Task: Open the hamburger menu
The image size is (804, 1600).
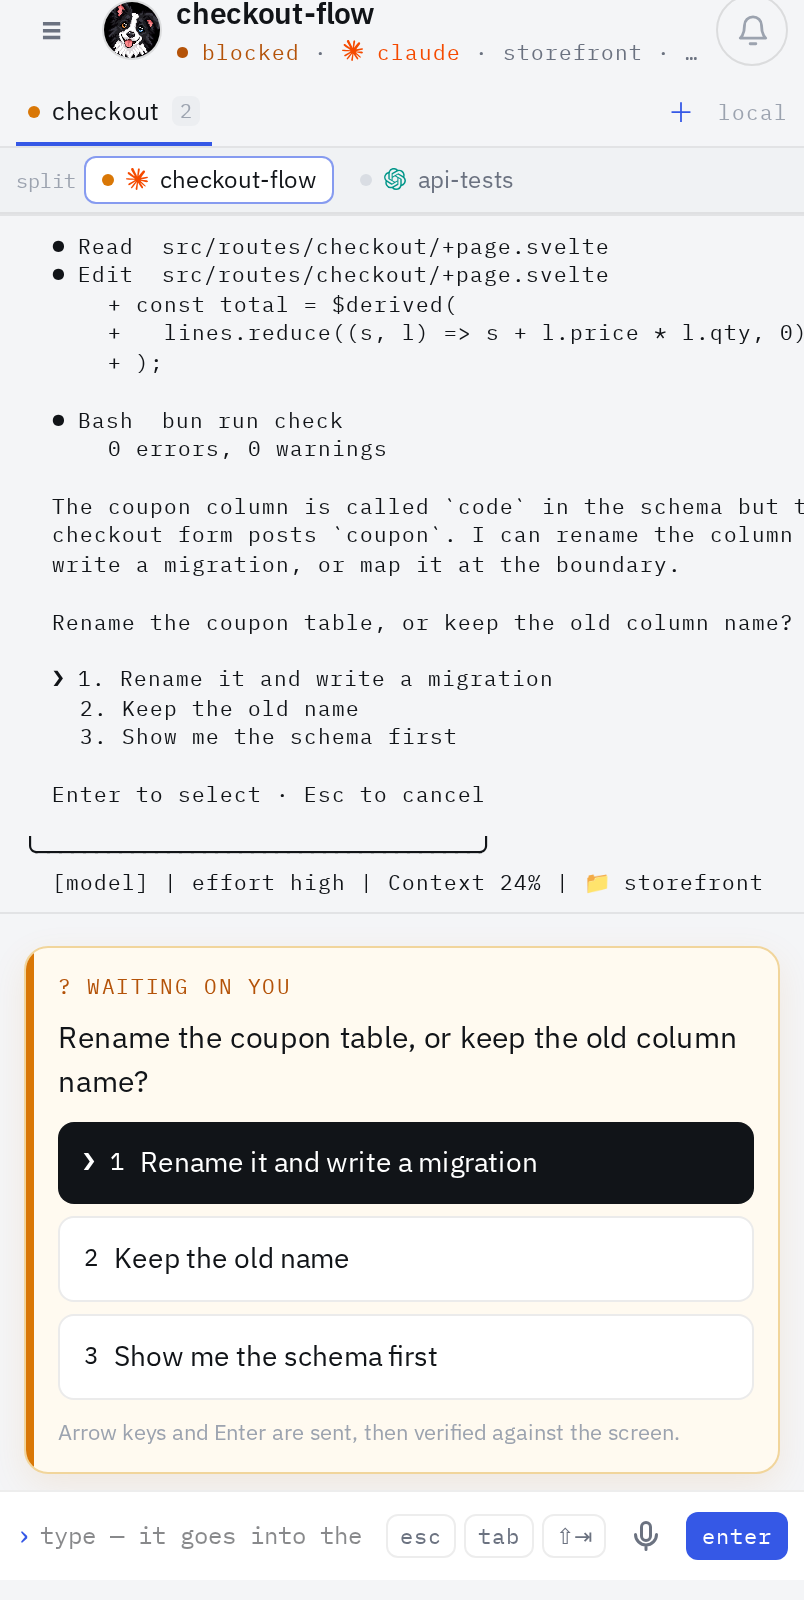Action: [x=52, y=31]
